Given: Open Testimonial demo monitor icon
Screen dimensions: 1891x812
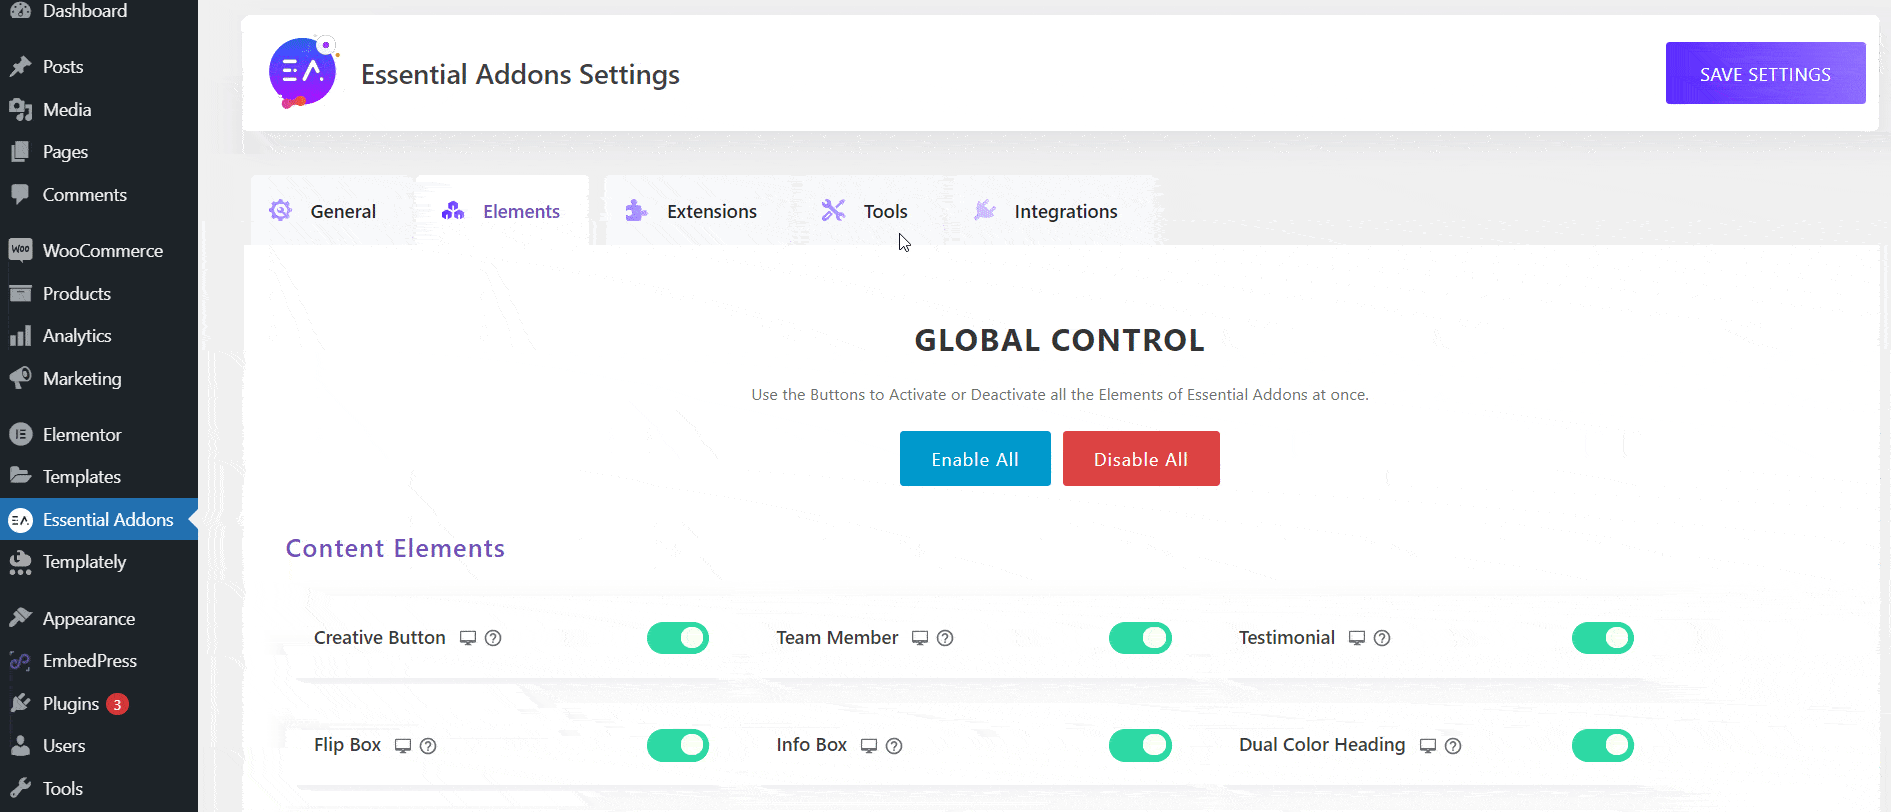Looking at the screenshot, I should point(1357,638).
